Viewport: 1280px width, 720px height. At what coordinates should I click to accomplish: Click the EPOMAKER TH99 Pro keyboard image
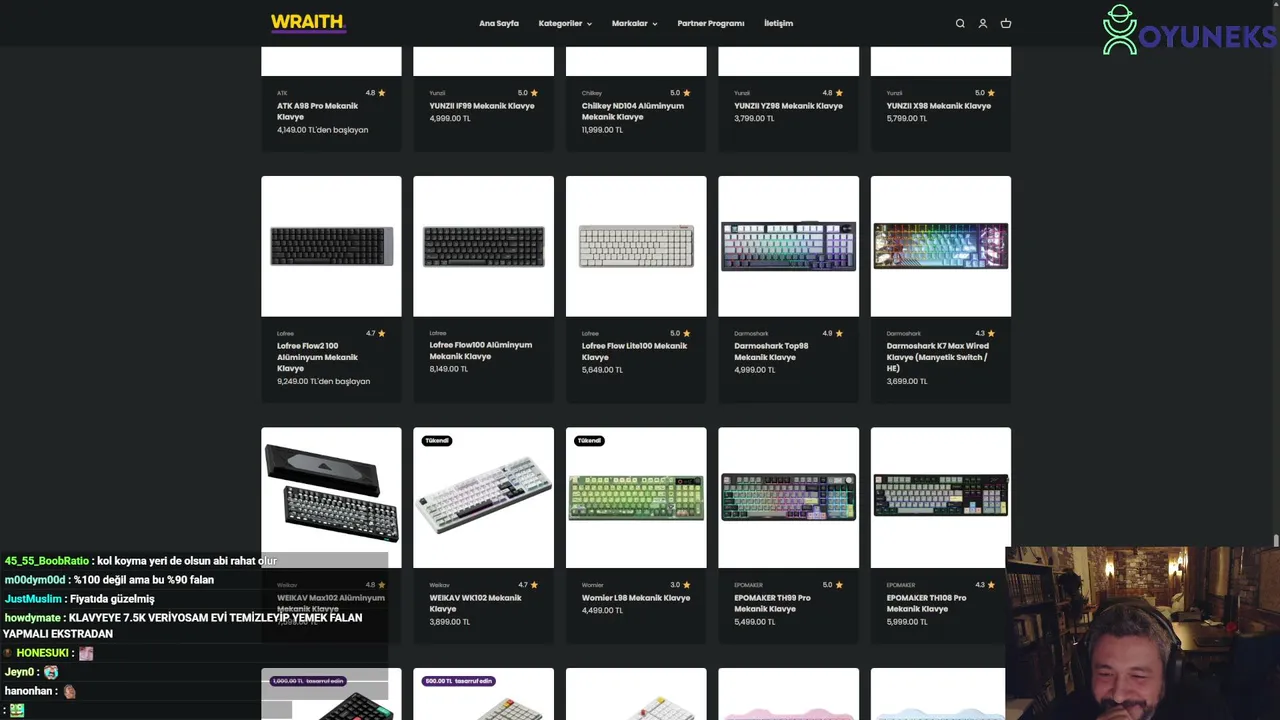pyautogui.click(x=788, y=498)
